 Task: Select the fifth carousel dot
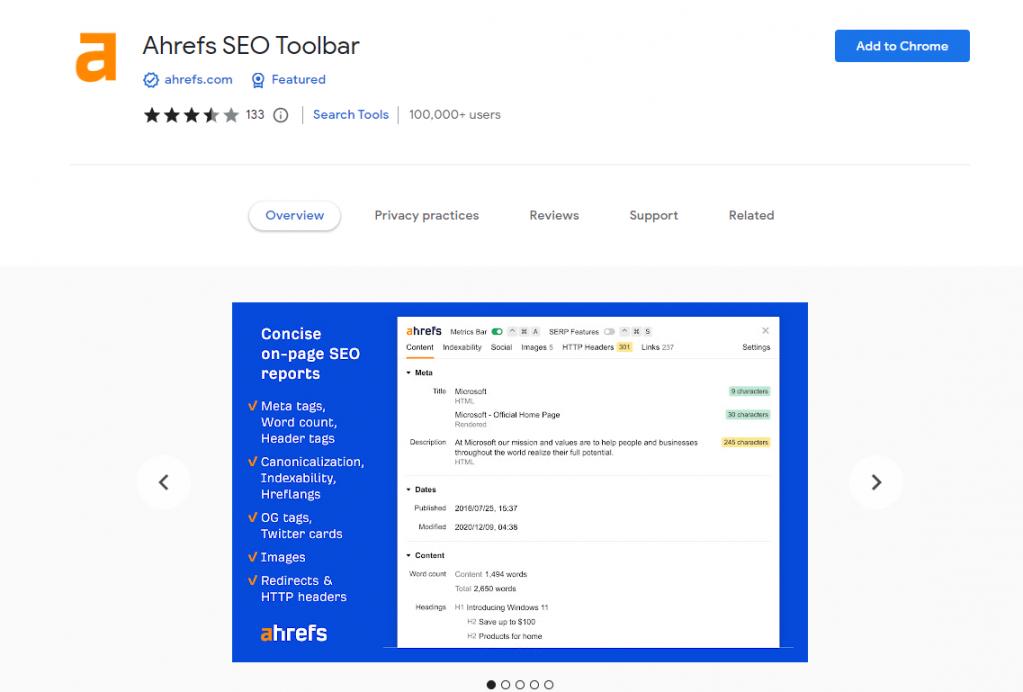[x=549, y=685]
